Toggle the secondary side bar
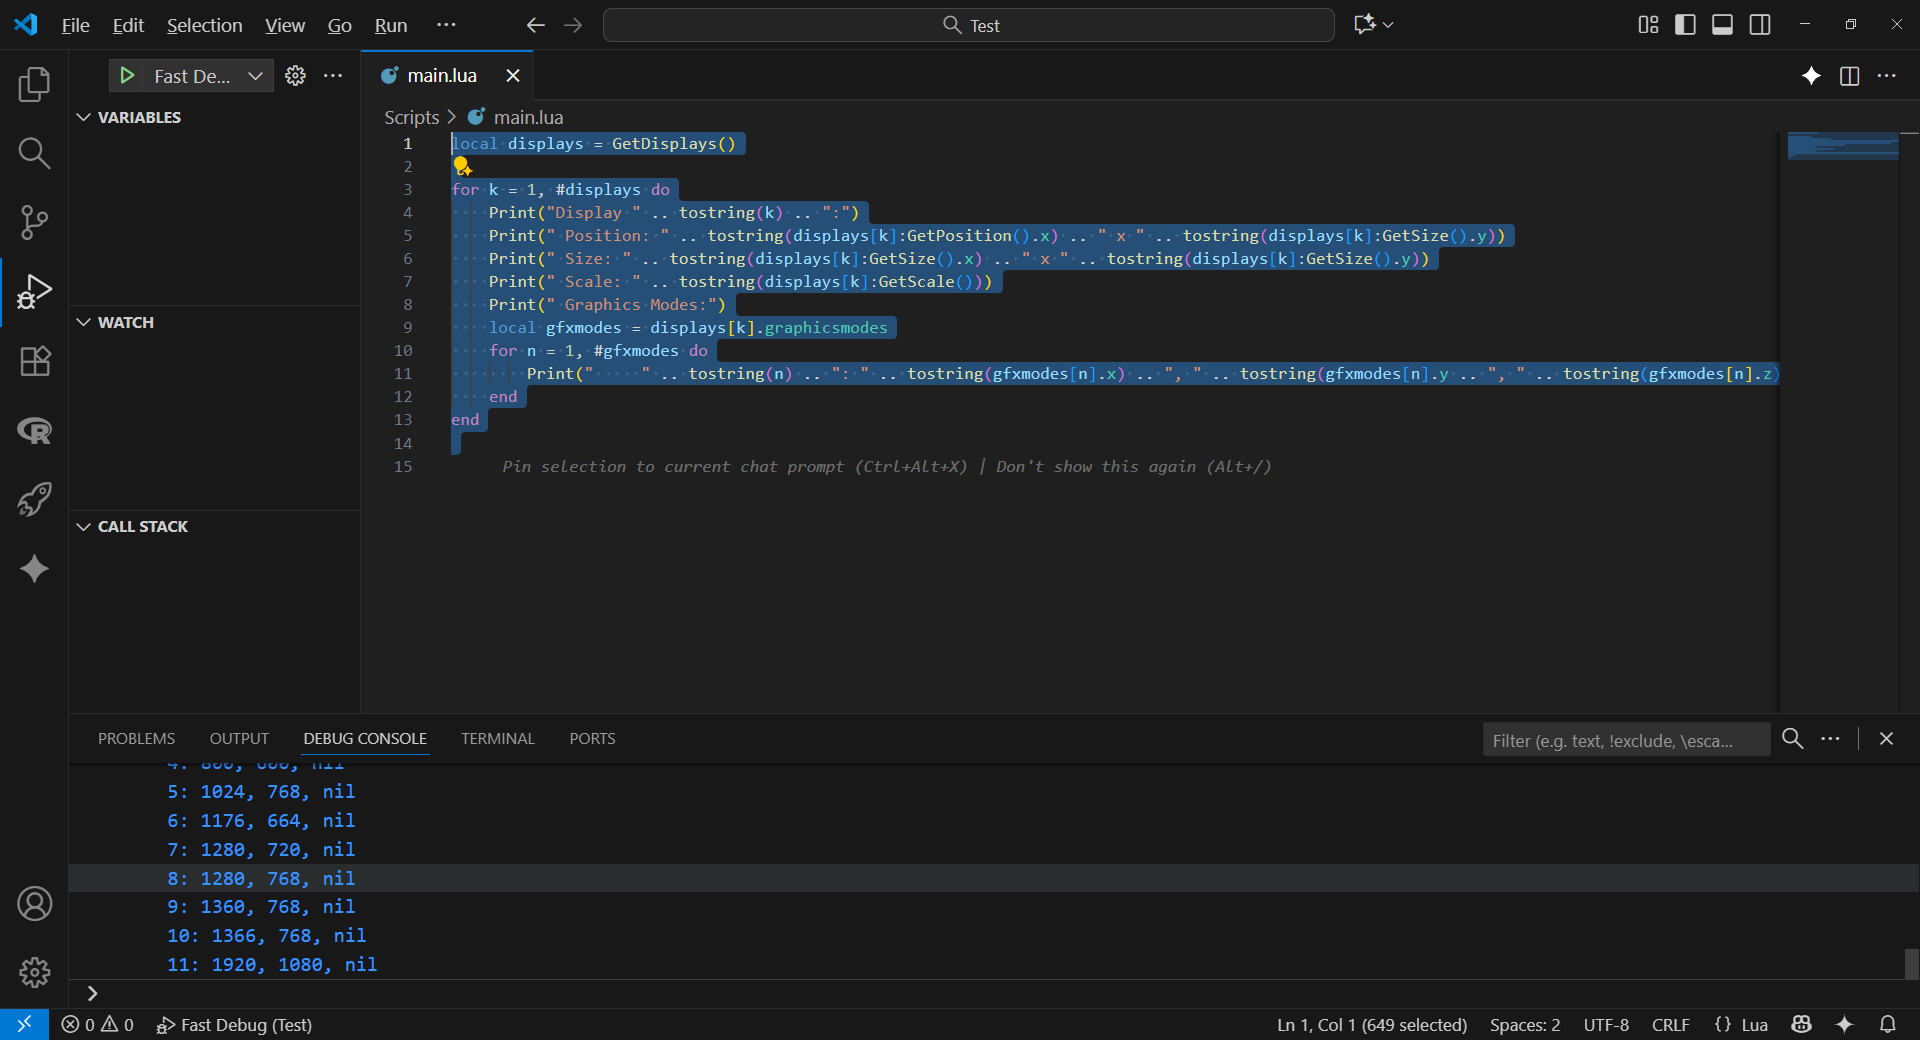 coord(1760,25)
